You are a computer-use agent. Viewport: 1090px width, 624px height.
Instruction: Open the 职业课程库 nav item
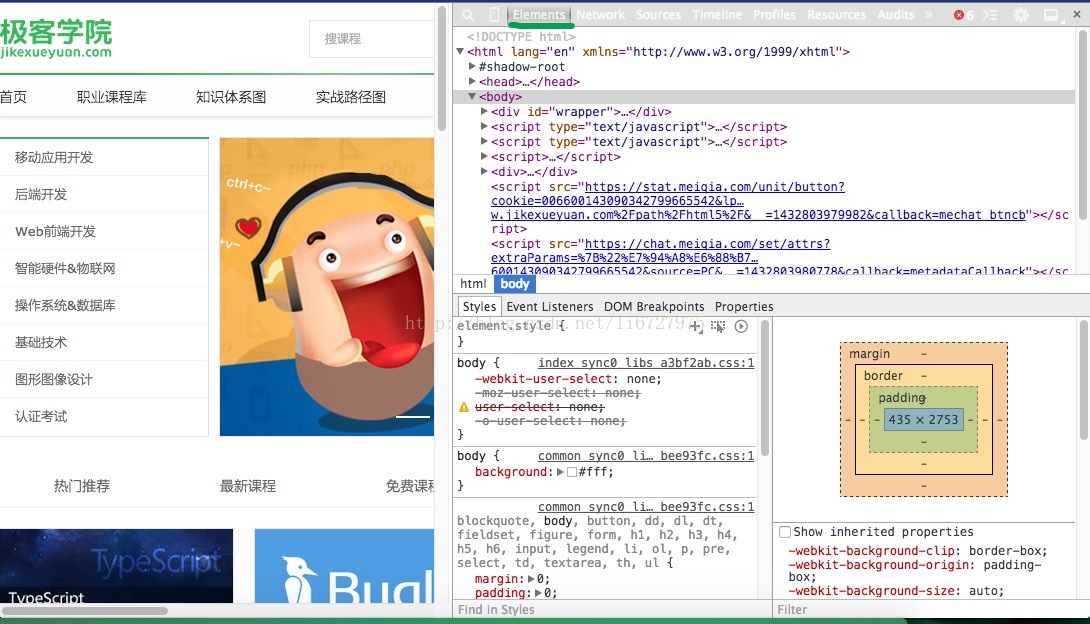(x=112, y=97)
